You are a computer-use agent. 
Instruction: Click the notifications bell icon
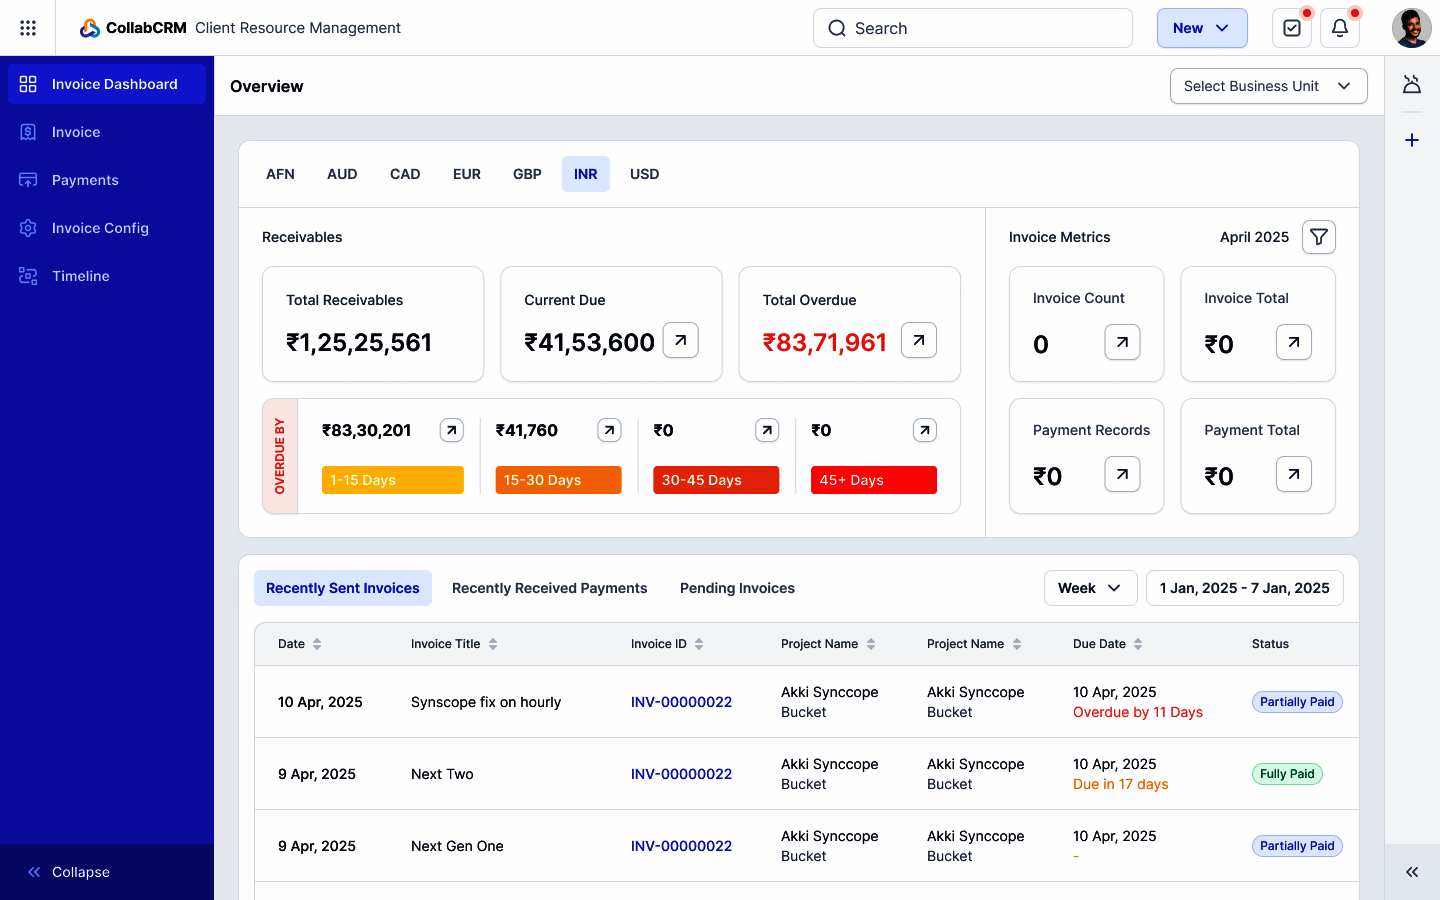(1339, 28)
